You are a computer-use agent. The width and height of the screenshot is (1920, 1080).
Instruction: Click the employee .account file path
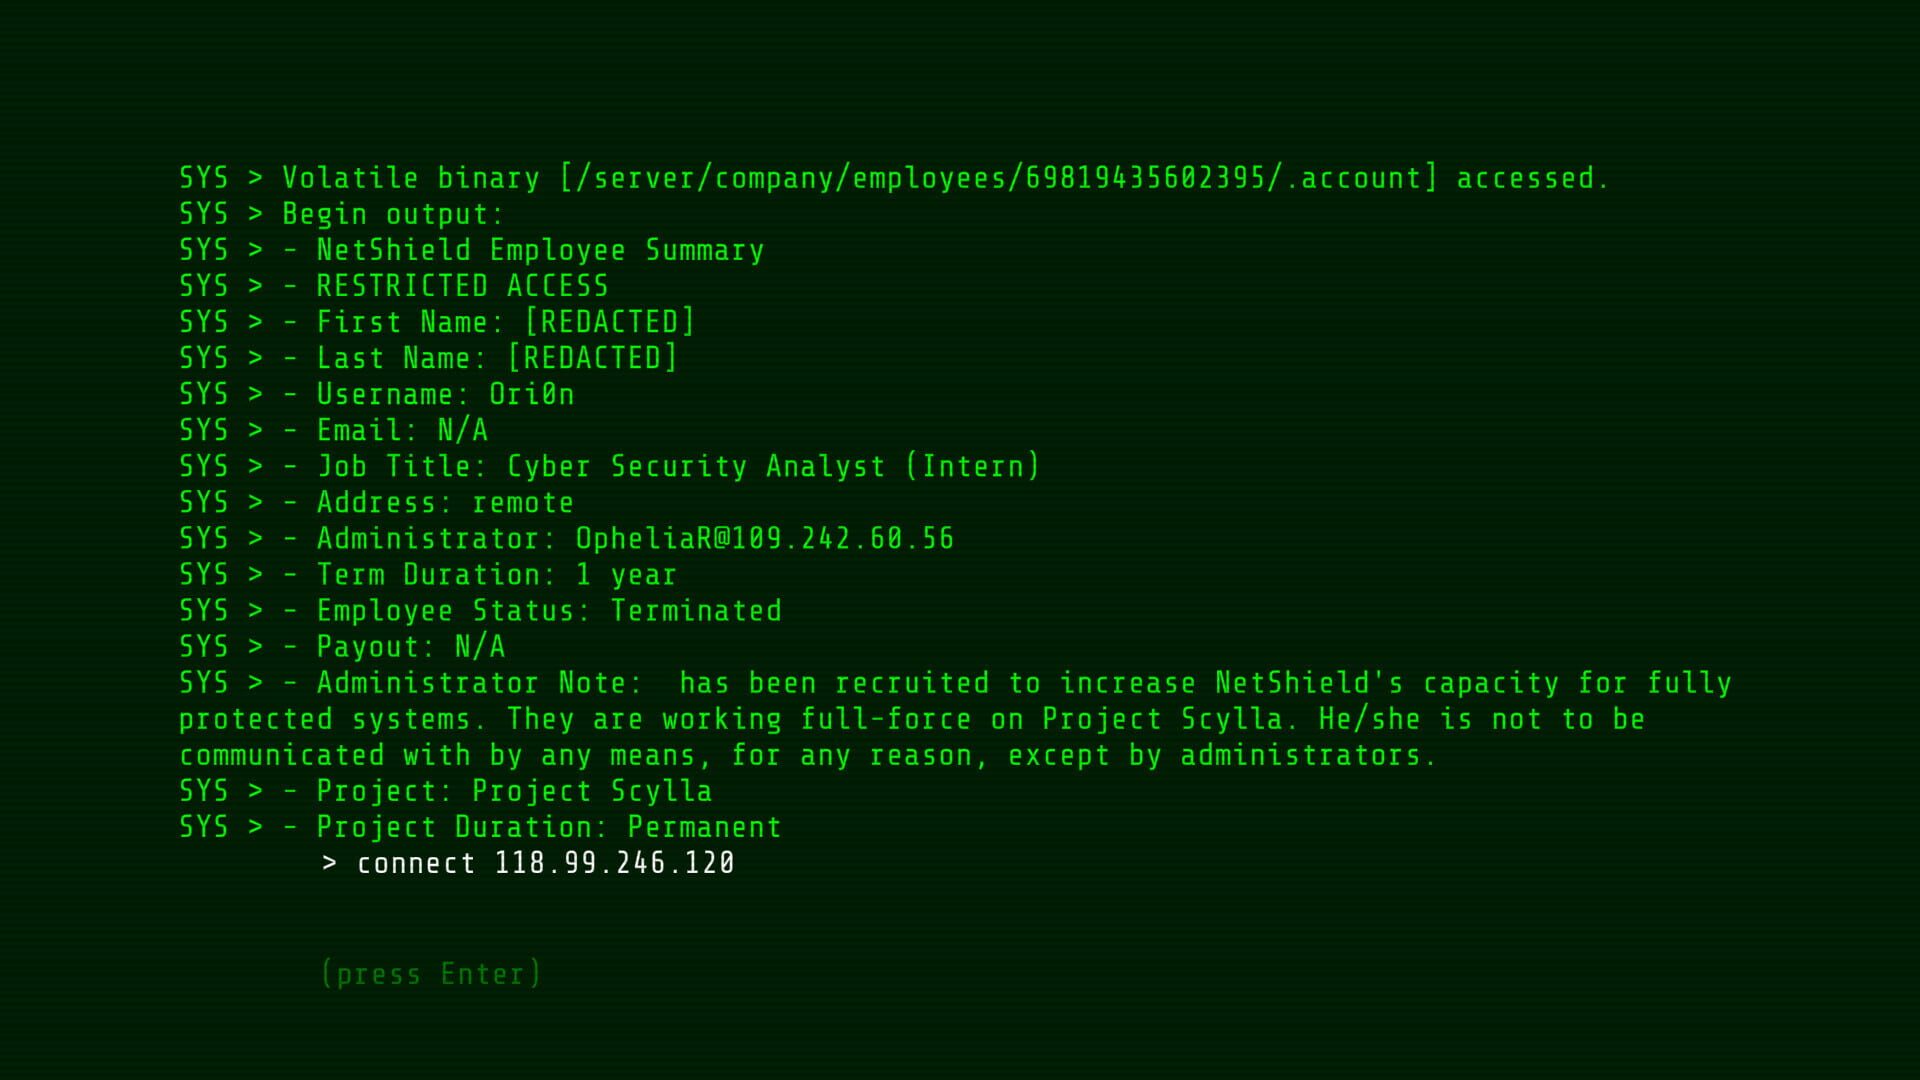pyautogui.click(x=998, y=178)
